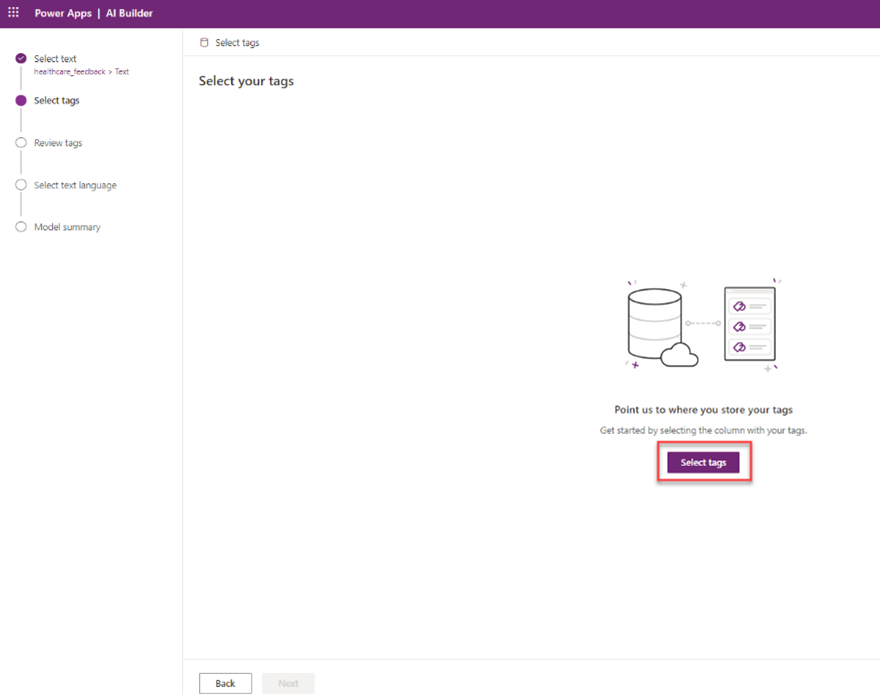Select the Model summary step indicator

pyautogui.click(x=21, y=227)
